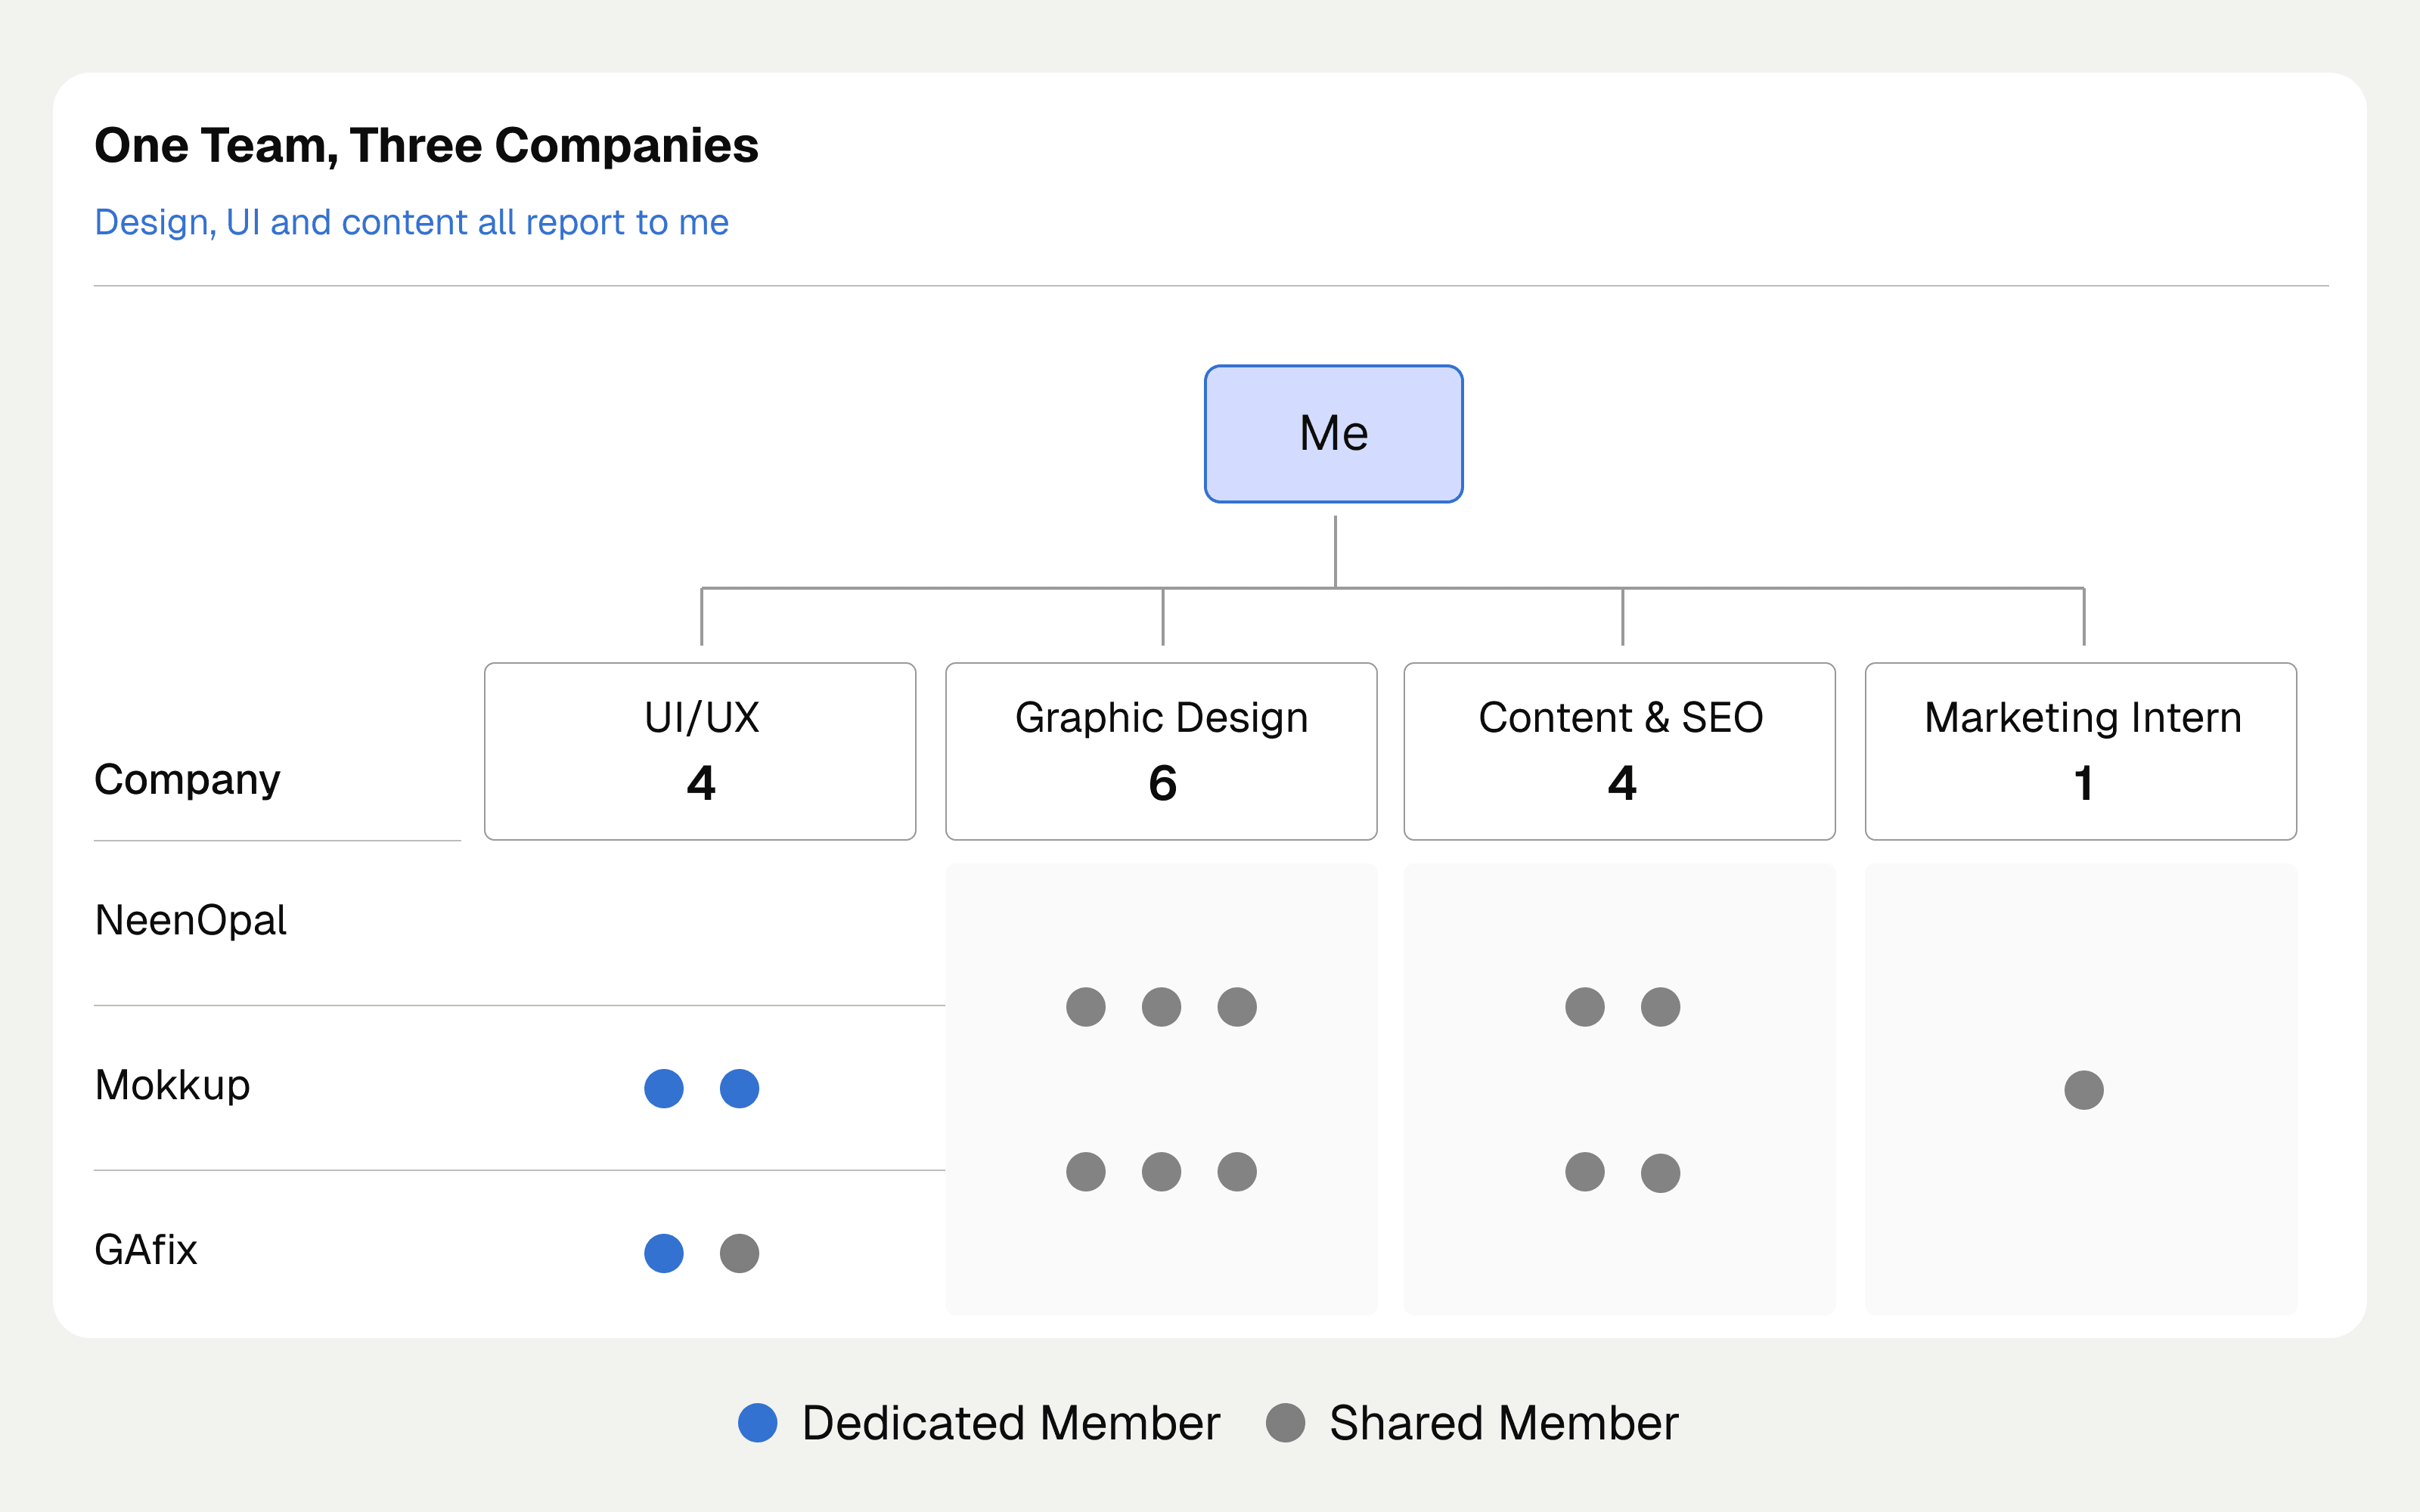Click the NeenOpal row label
This screenshot has width=2420, height=1512.
(190, 920)
